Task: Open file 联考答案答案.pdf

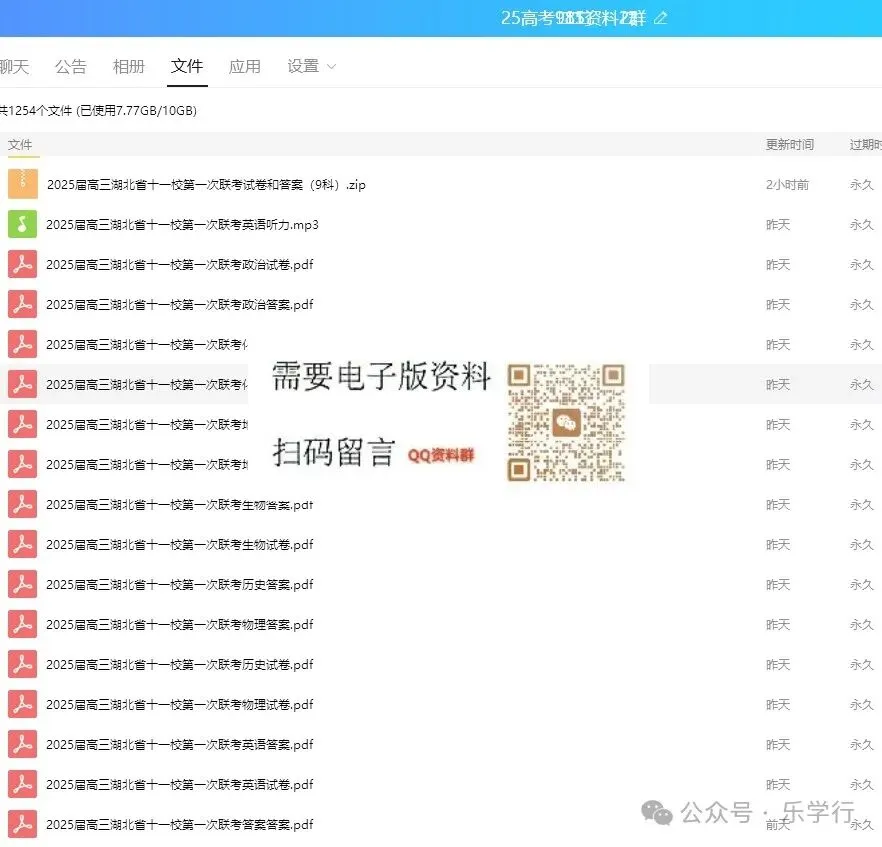Action: point(179,824)
